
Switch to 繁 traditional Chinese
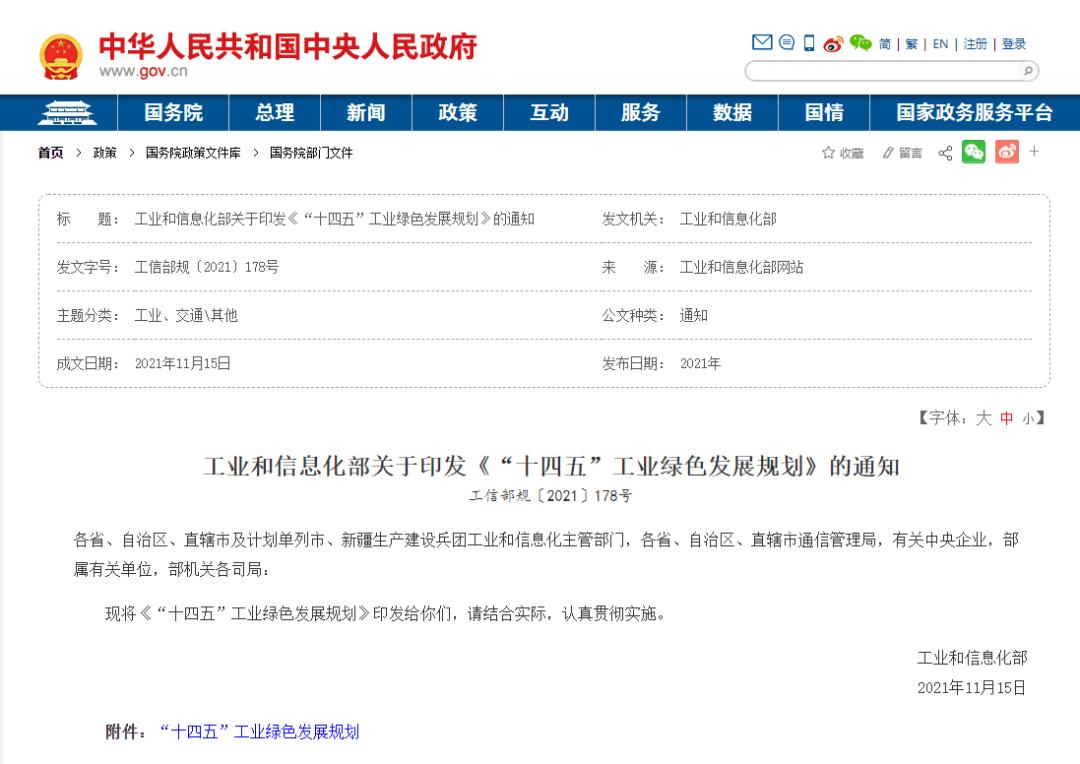click(x=911, y=44)
